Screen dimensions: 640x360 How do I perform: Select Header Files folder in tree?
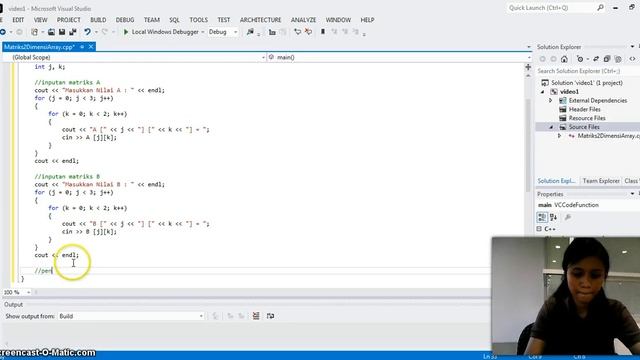[x=584, y=109]
